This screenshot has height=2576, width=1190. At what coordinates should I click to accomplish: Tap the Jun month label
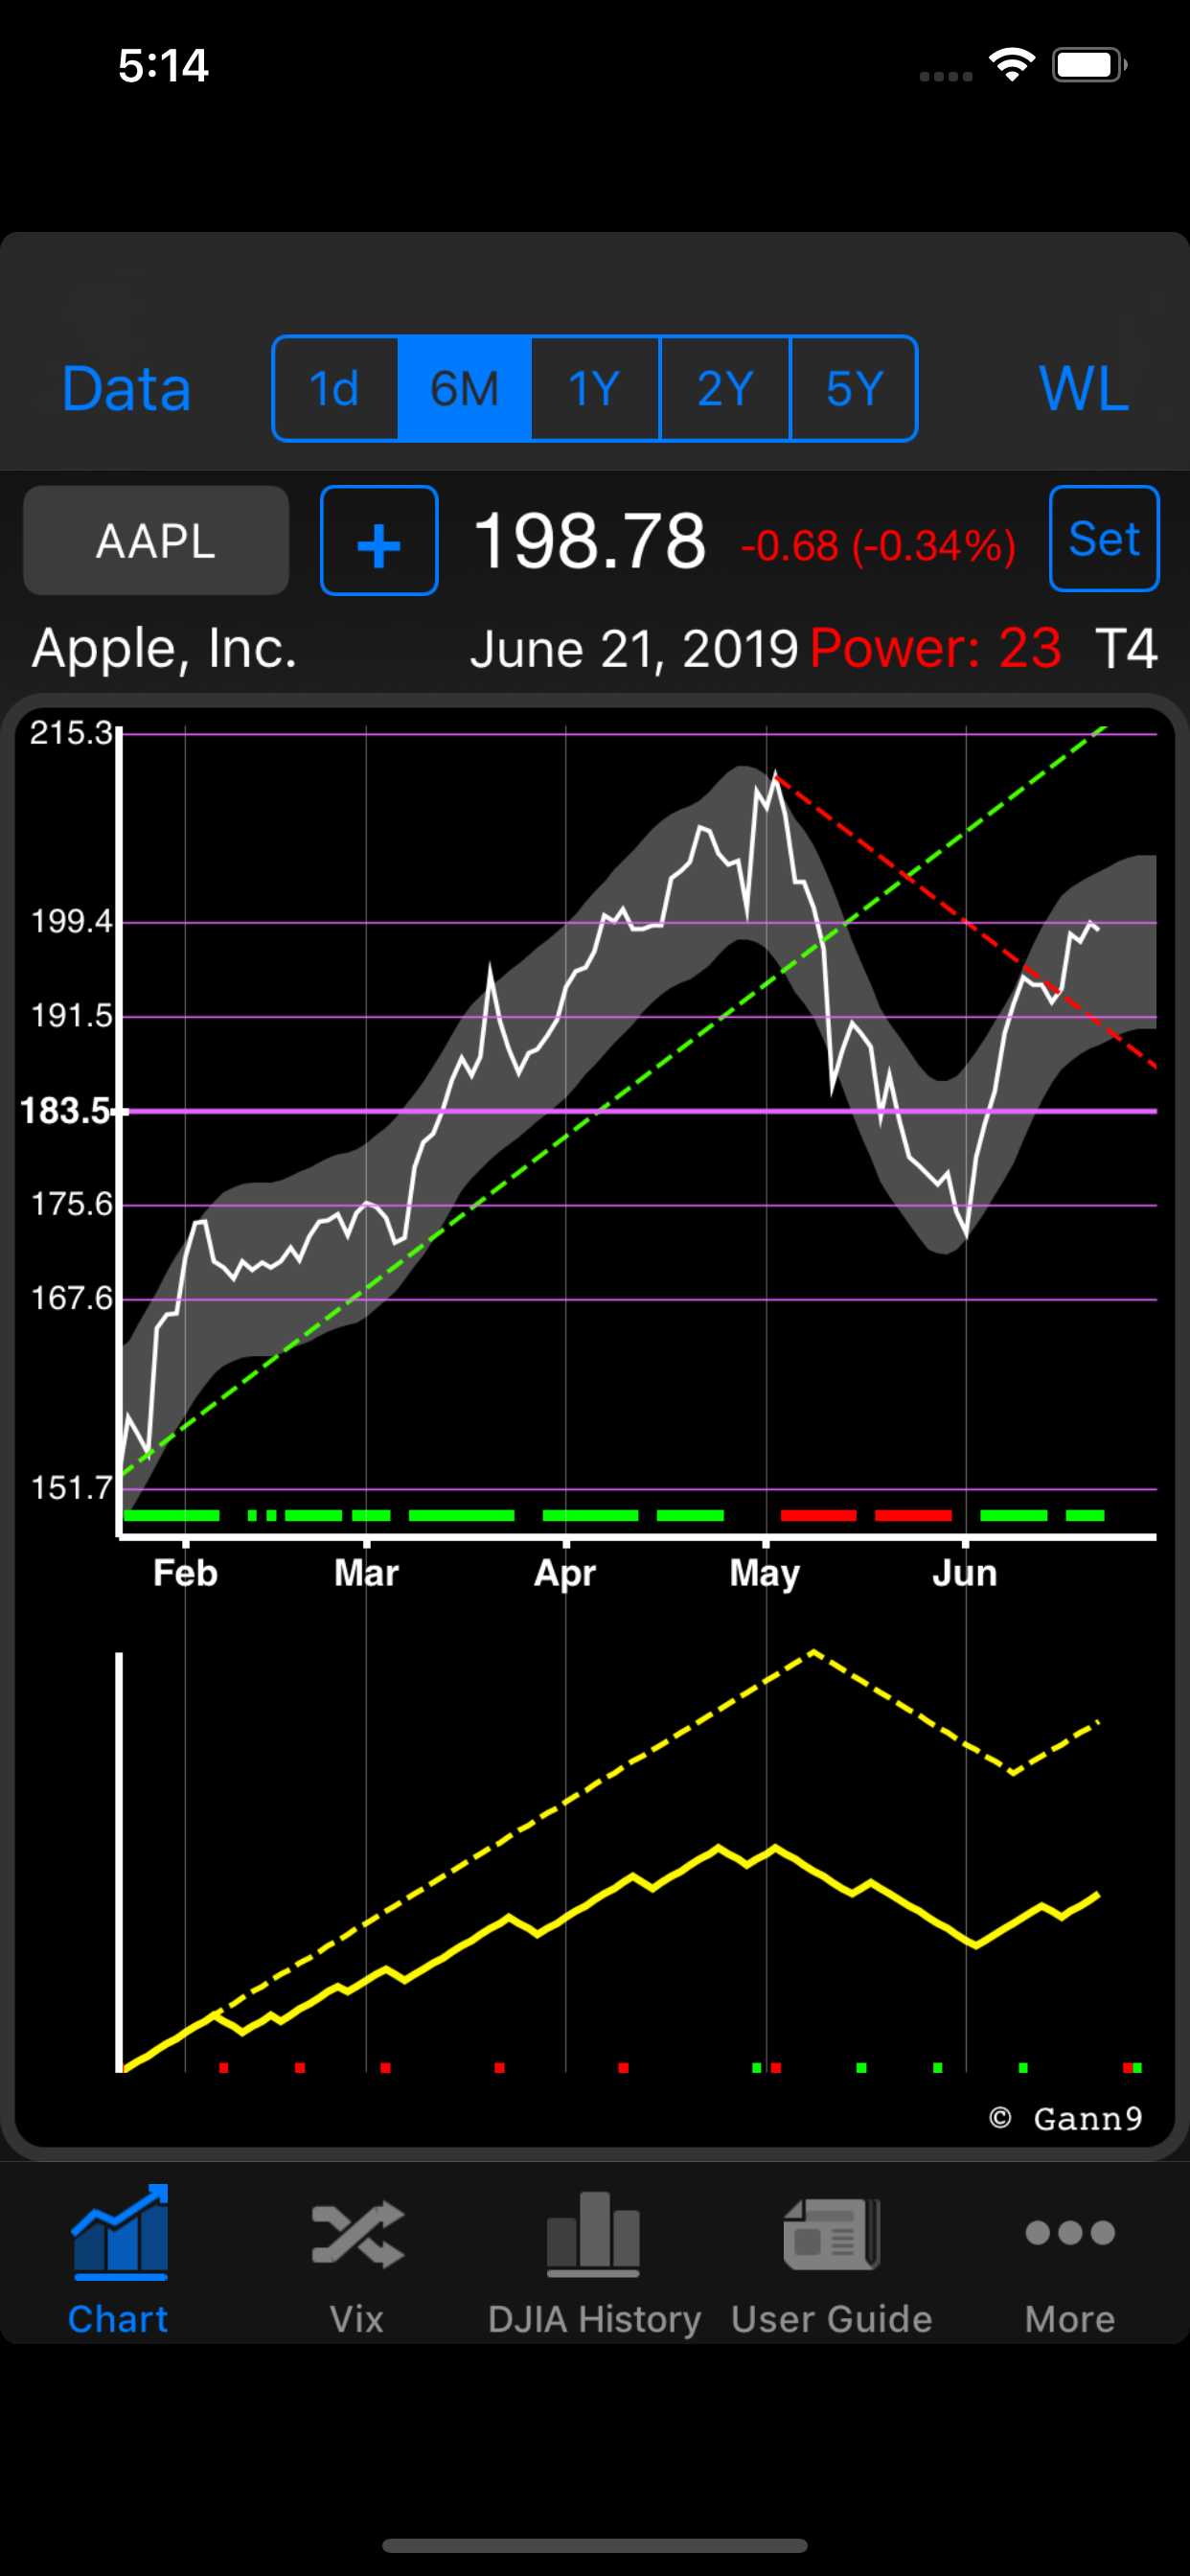(965, 1573)
